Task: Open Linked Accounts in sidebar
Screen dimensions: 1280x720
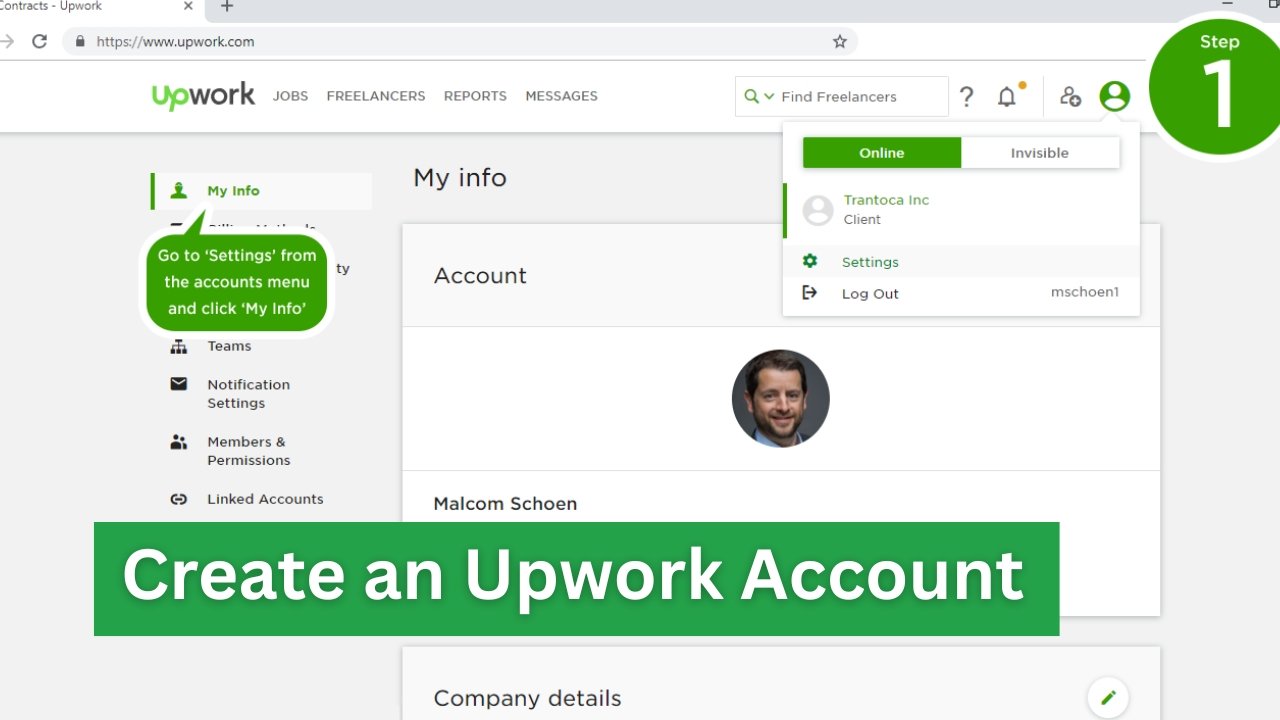Action: coord(265,499)
